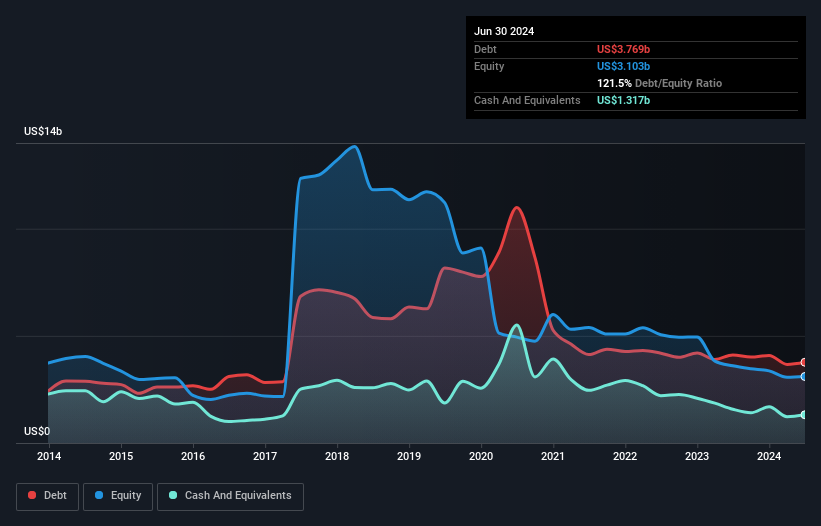Toggle the Debt series legend button
The height and width of the screenshot is (526, 821).
pyautogui.click(x=47, y=496)
